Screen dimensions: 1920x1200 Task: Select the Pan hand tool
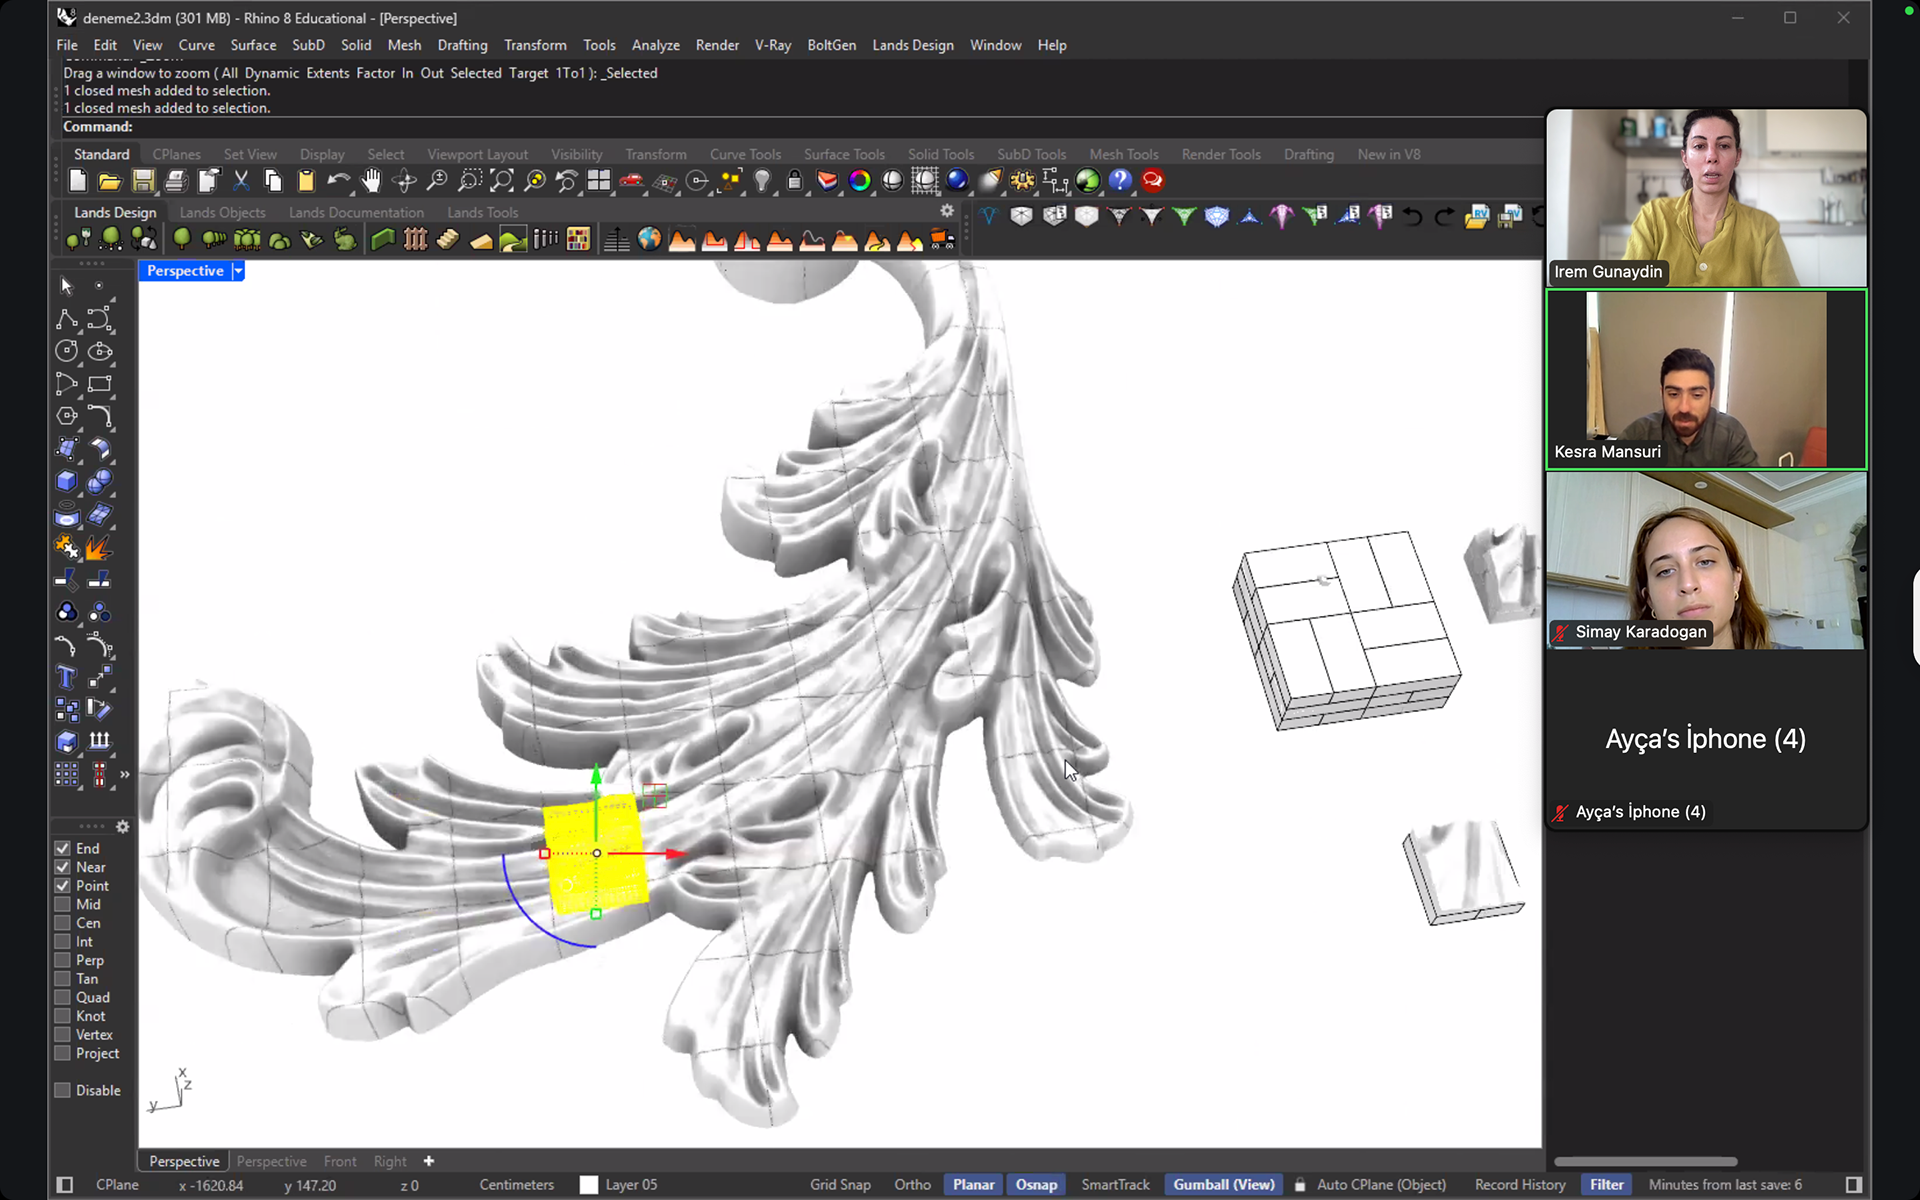pos(372,181)
